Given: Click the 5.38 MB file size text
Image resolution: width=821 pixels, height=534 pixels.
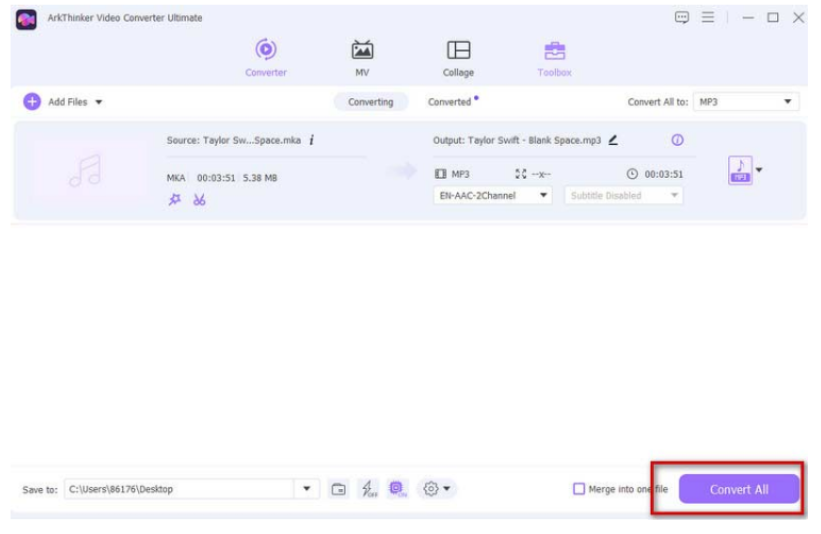Looking at the screenshot, I should click(x=260, y=178).
